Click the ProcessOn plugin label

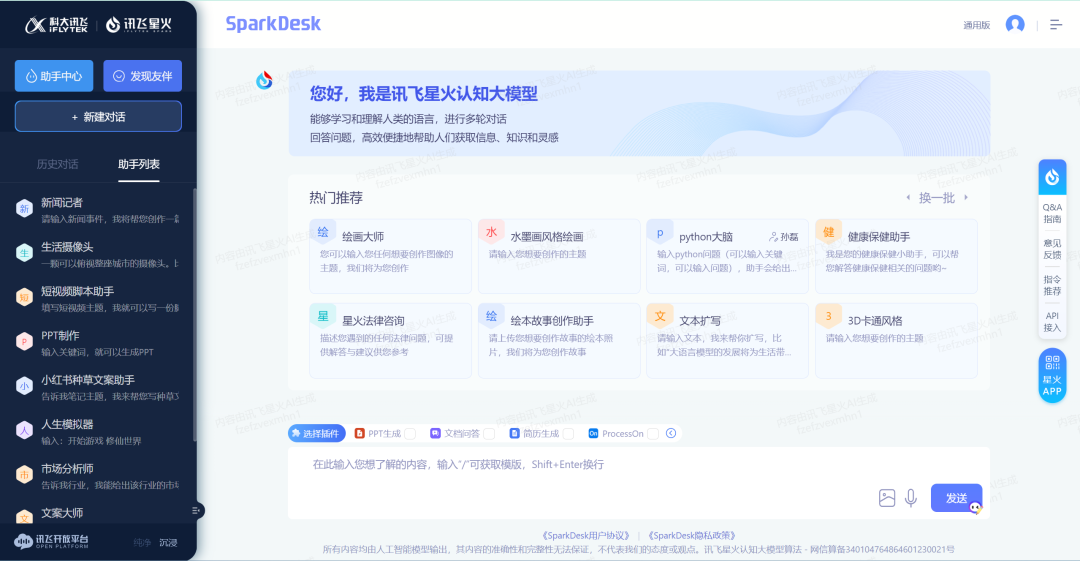[x=623, y=434]
